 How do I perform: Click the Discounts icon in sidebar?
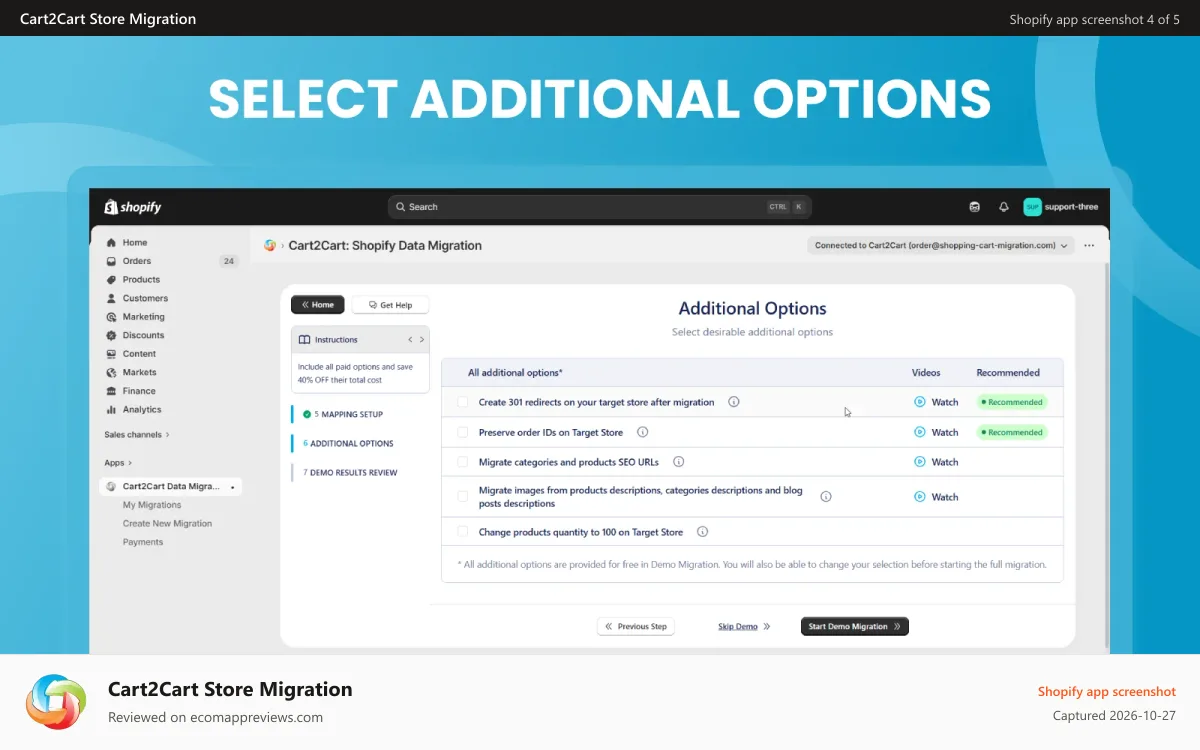[x=111, y=335]
